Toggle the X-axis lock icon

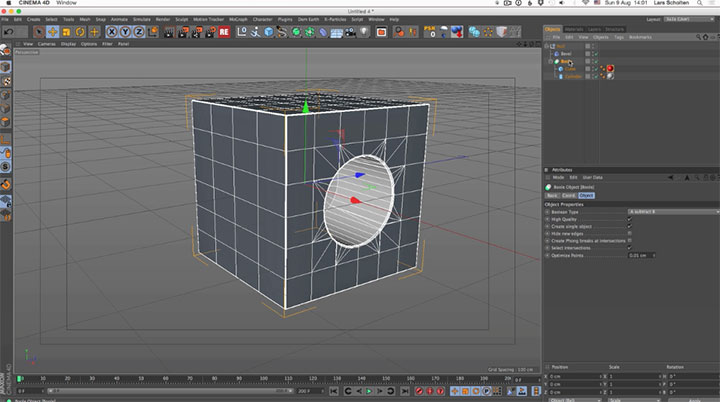(112, 32)
